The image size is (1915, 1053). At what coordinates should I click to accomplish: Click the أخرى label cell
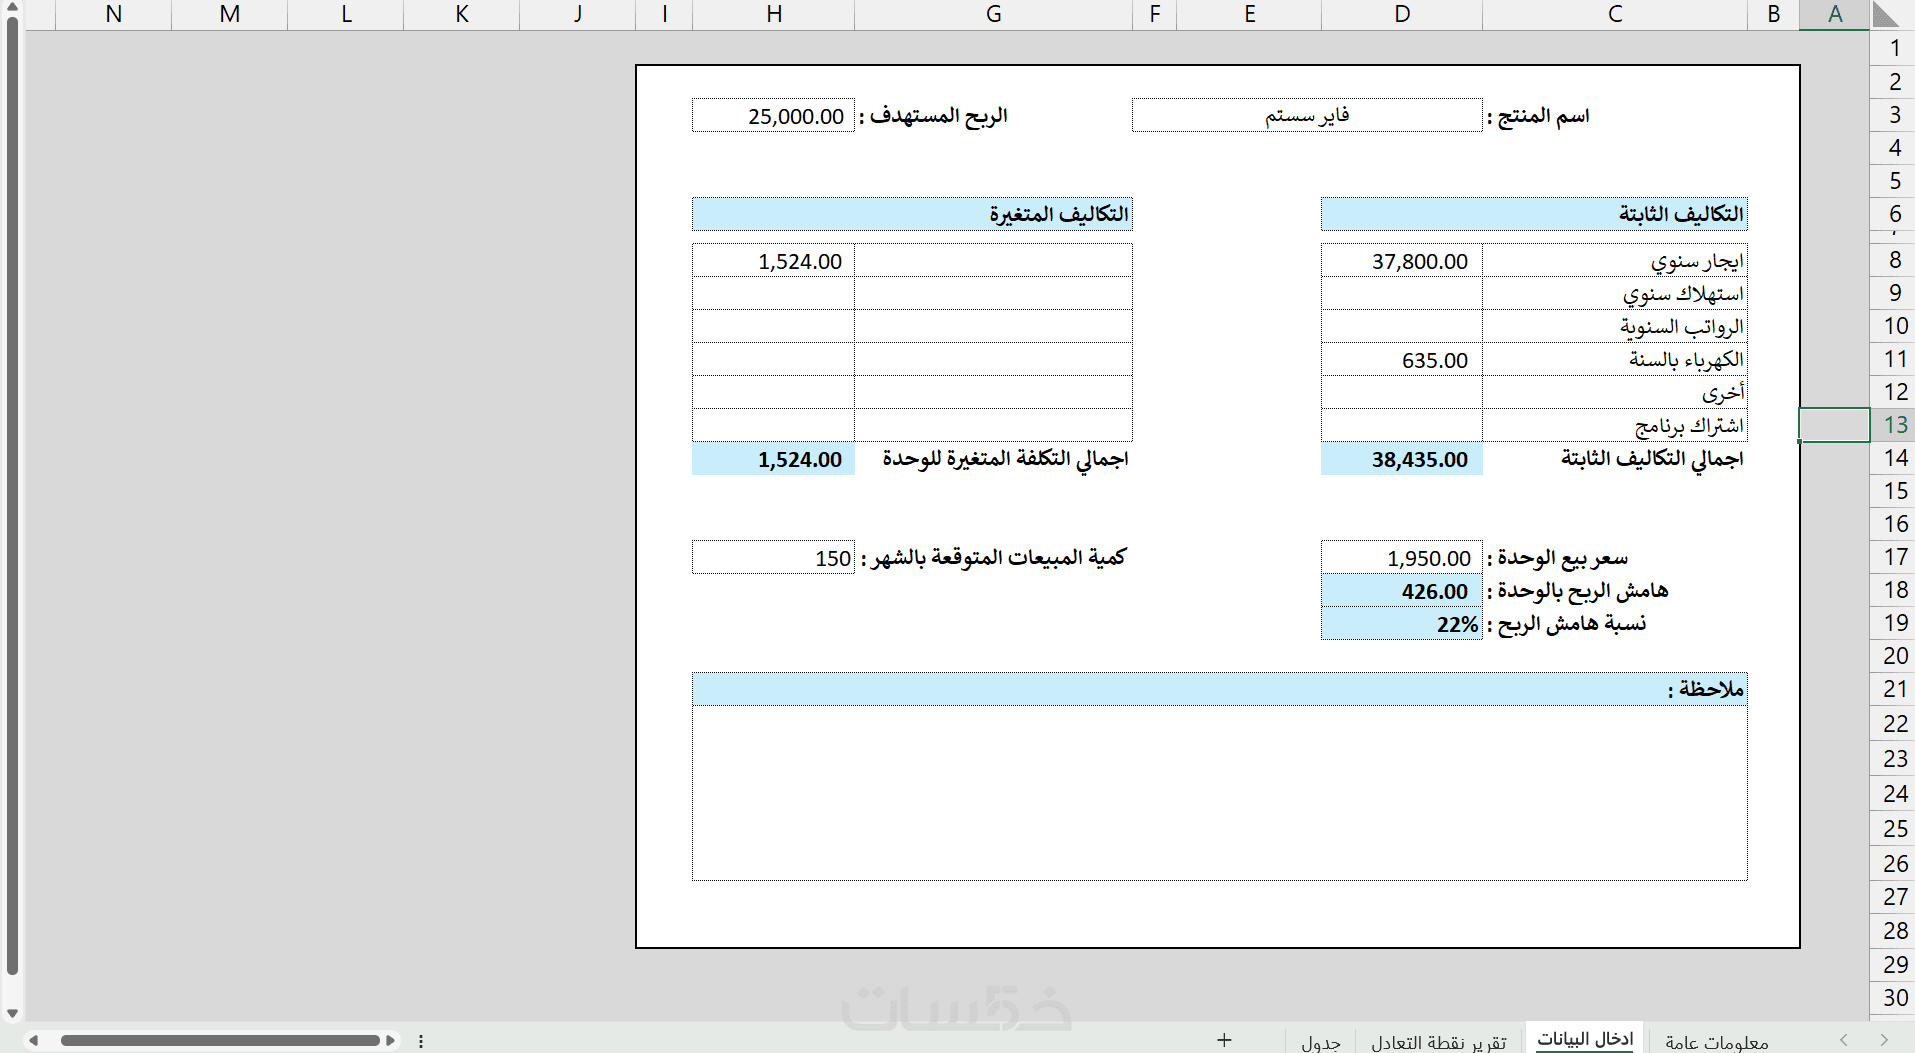[1615, 392]
